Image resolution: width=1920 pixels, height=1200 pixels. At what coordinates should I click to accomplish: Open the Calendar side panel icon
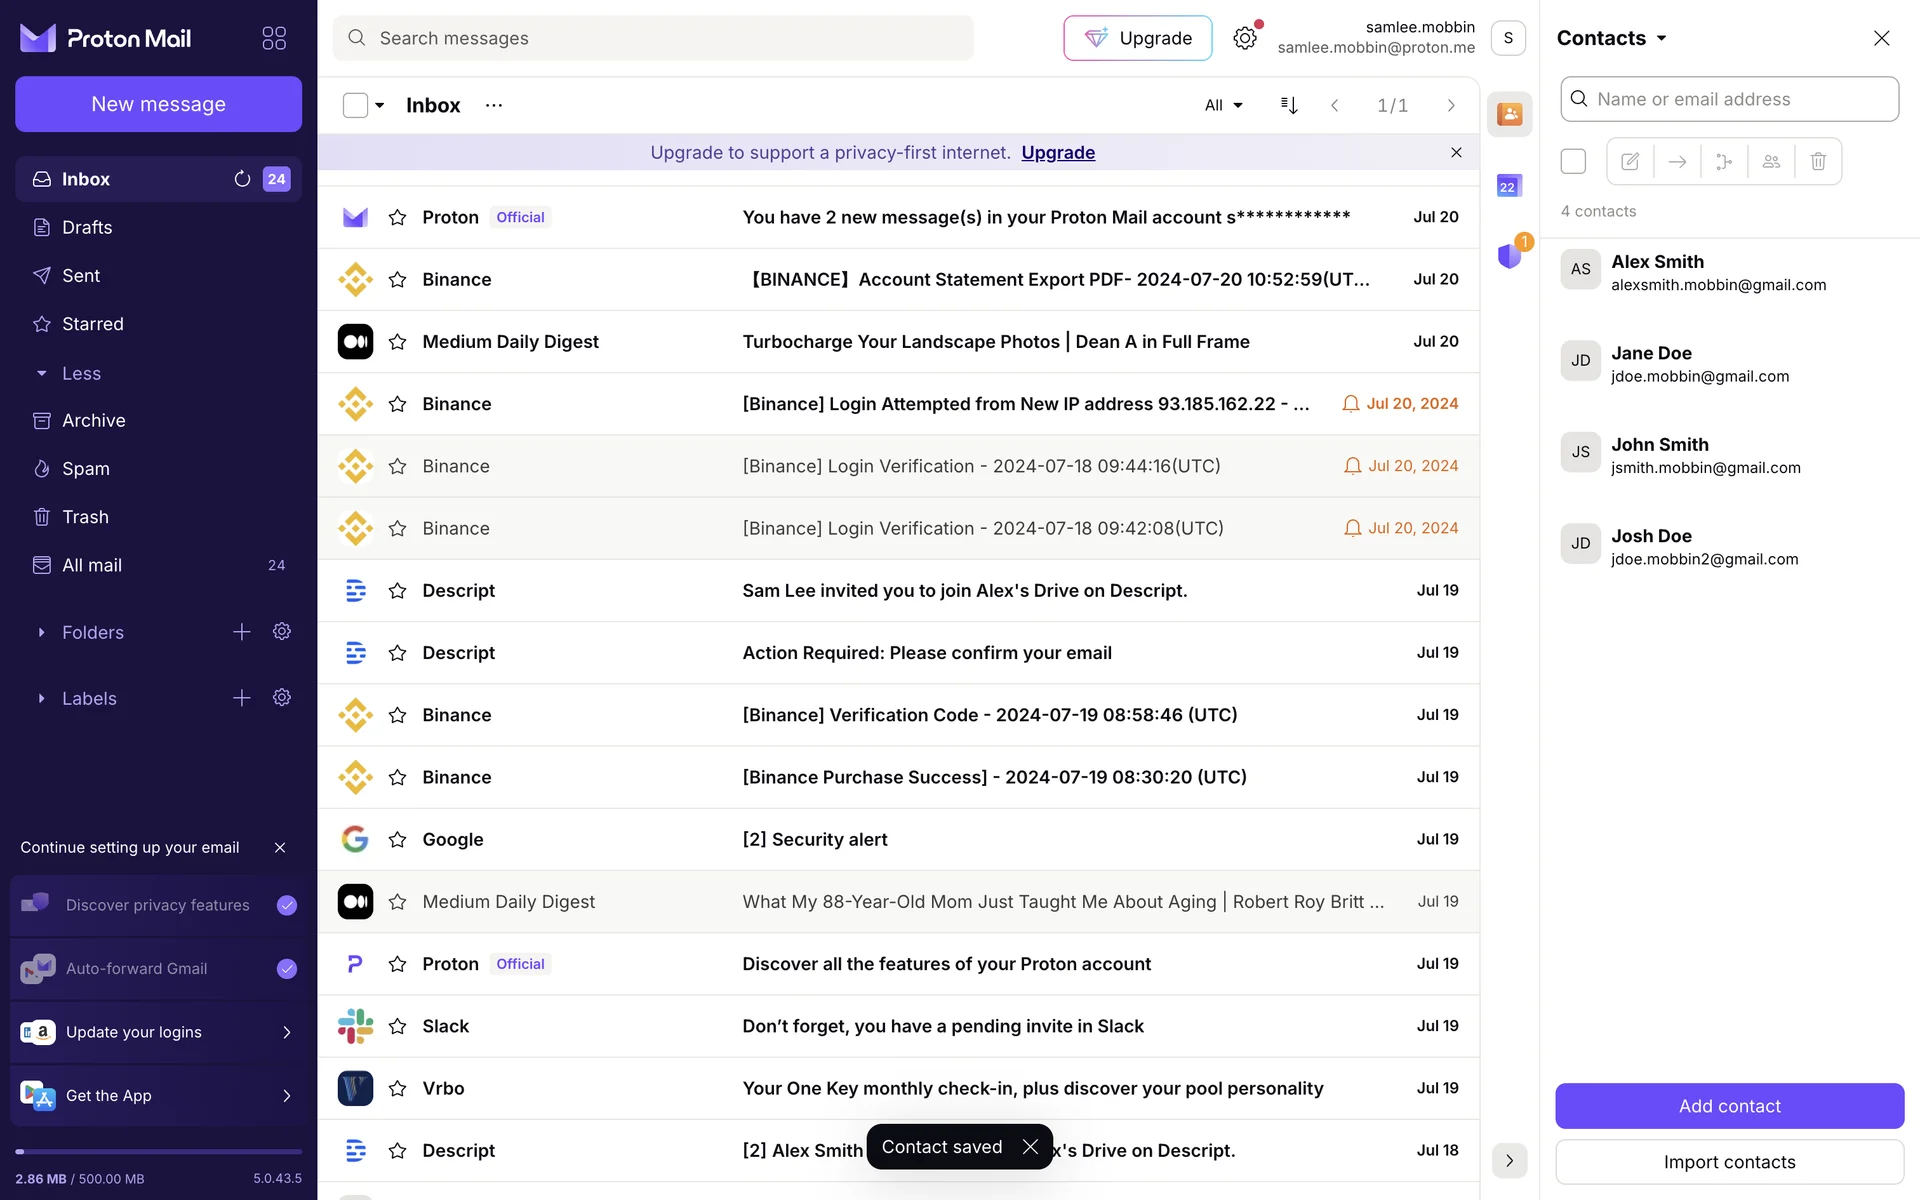click(1508, 186)
